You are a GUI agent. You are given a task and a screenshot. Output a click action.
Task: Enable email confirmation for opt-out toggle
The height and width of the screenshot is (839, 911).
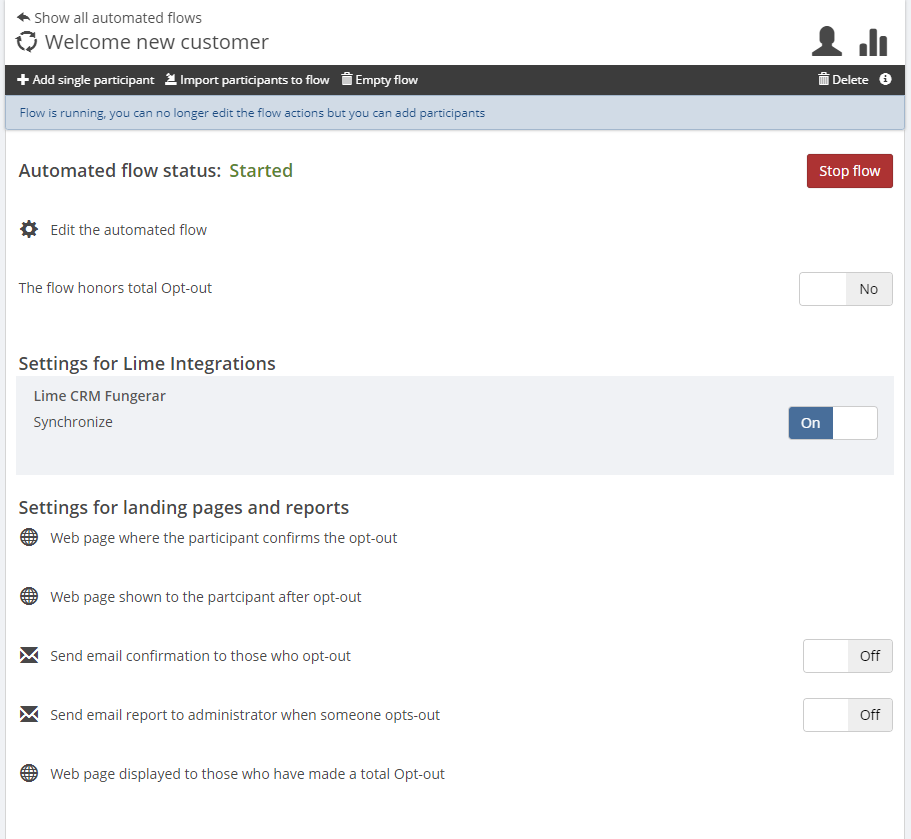tap(847, 656)
